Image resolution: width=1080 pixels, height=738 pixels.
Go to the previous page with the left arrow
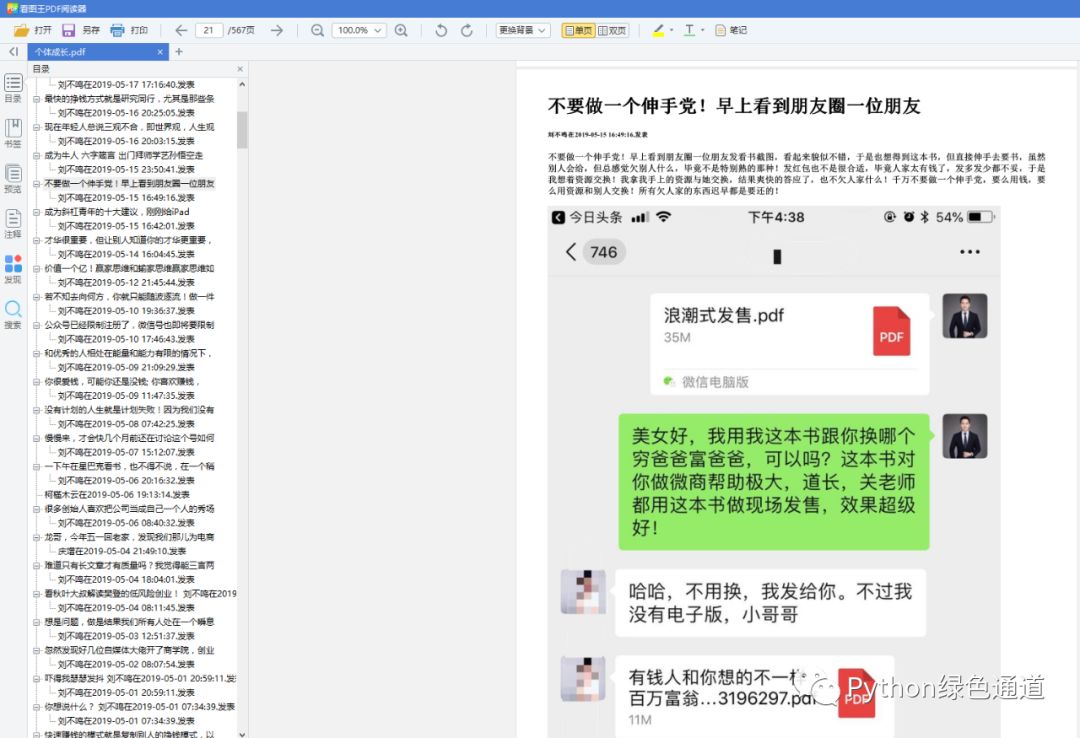point(181,30)
